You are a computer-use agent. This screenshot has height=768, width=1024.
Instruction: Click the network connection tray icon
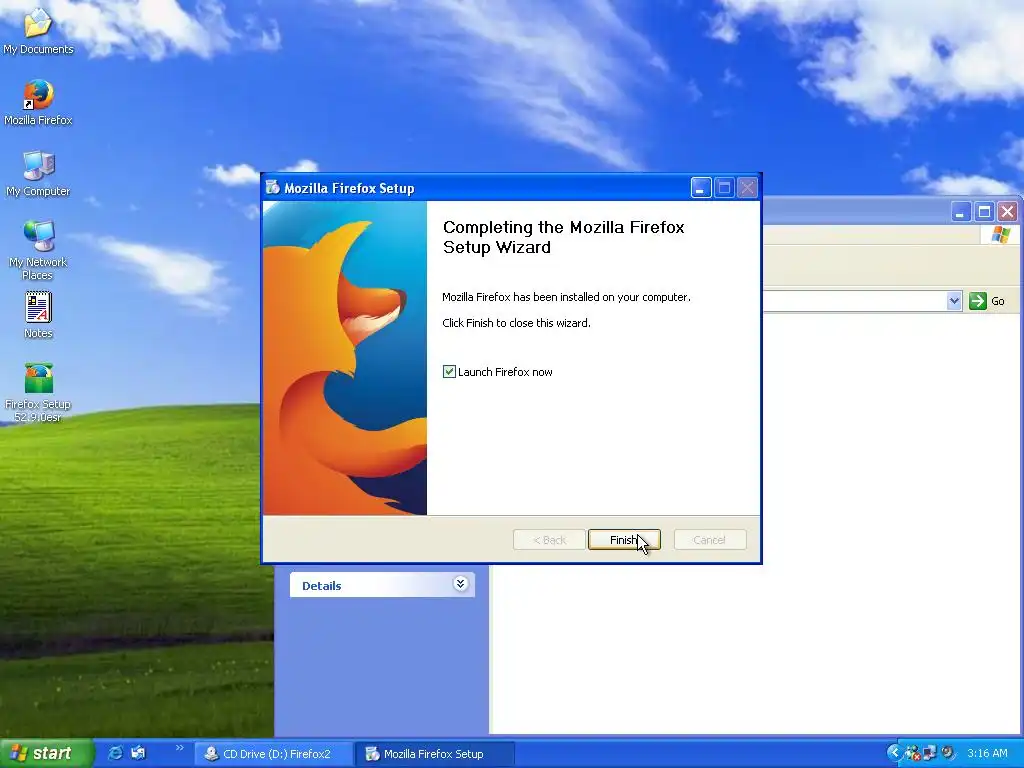point(929,753)
